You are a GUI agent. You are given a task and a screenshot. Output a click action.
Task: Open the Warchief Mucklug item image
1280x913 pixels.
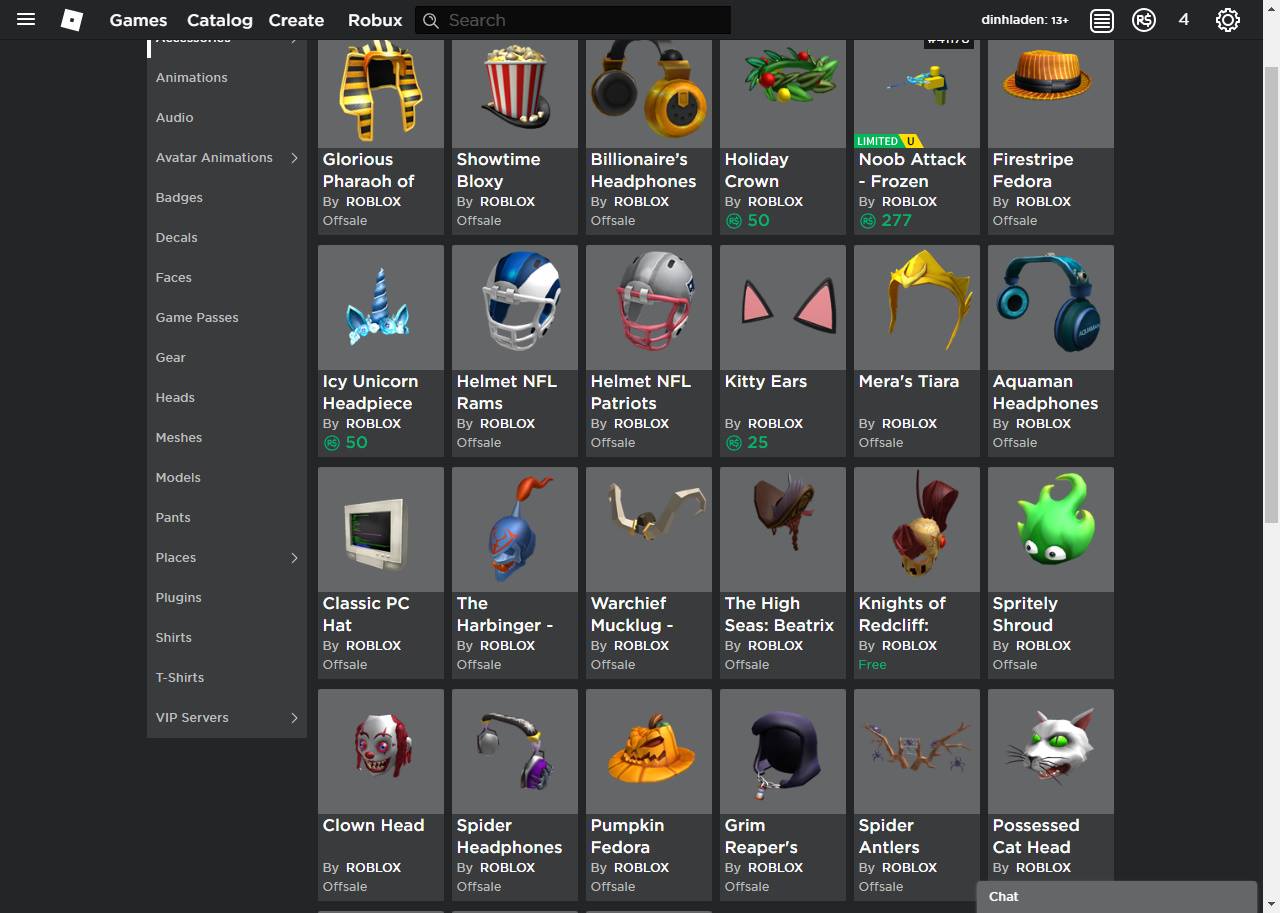[x=649, y=530]
